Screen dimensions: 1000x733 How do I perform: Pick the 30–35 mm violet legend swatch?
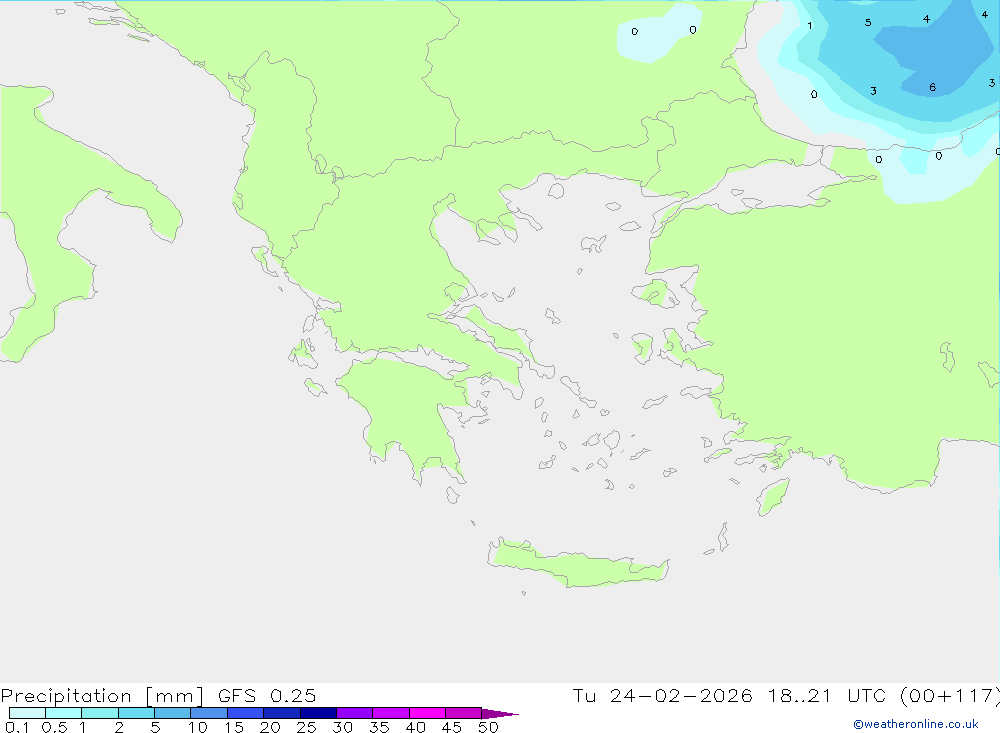[x=355, y=713]
